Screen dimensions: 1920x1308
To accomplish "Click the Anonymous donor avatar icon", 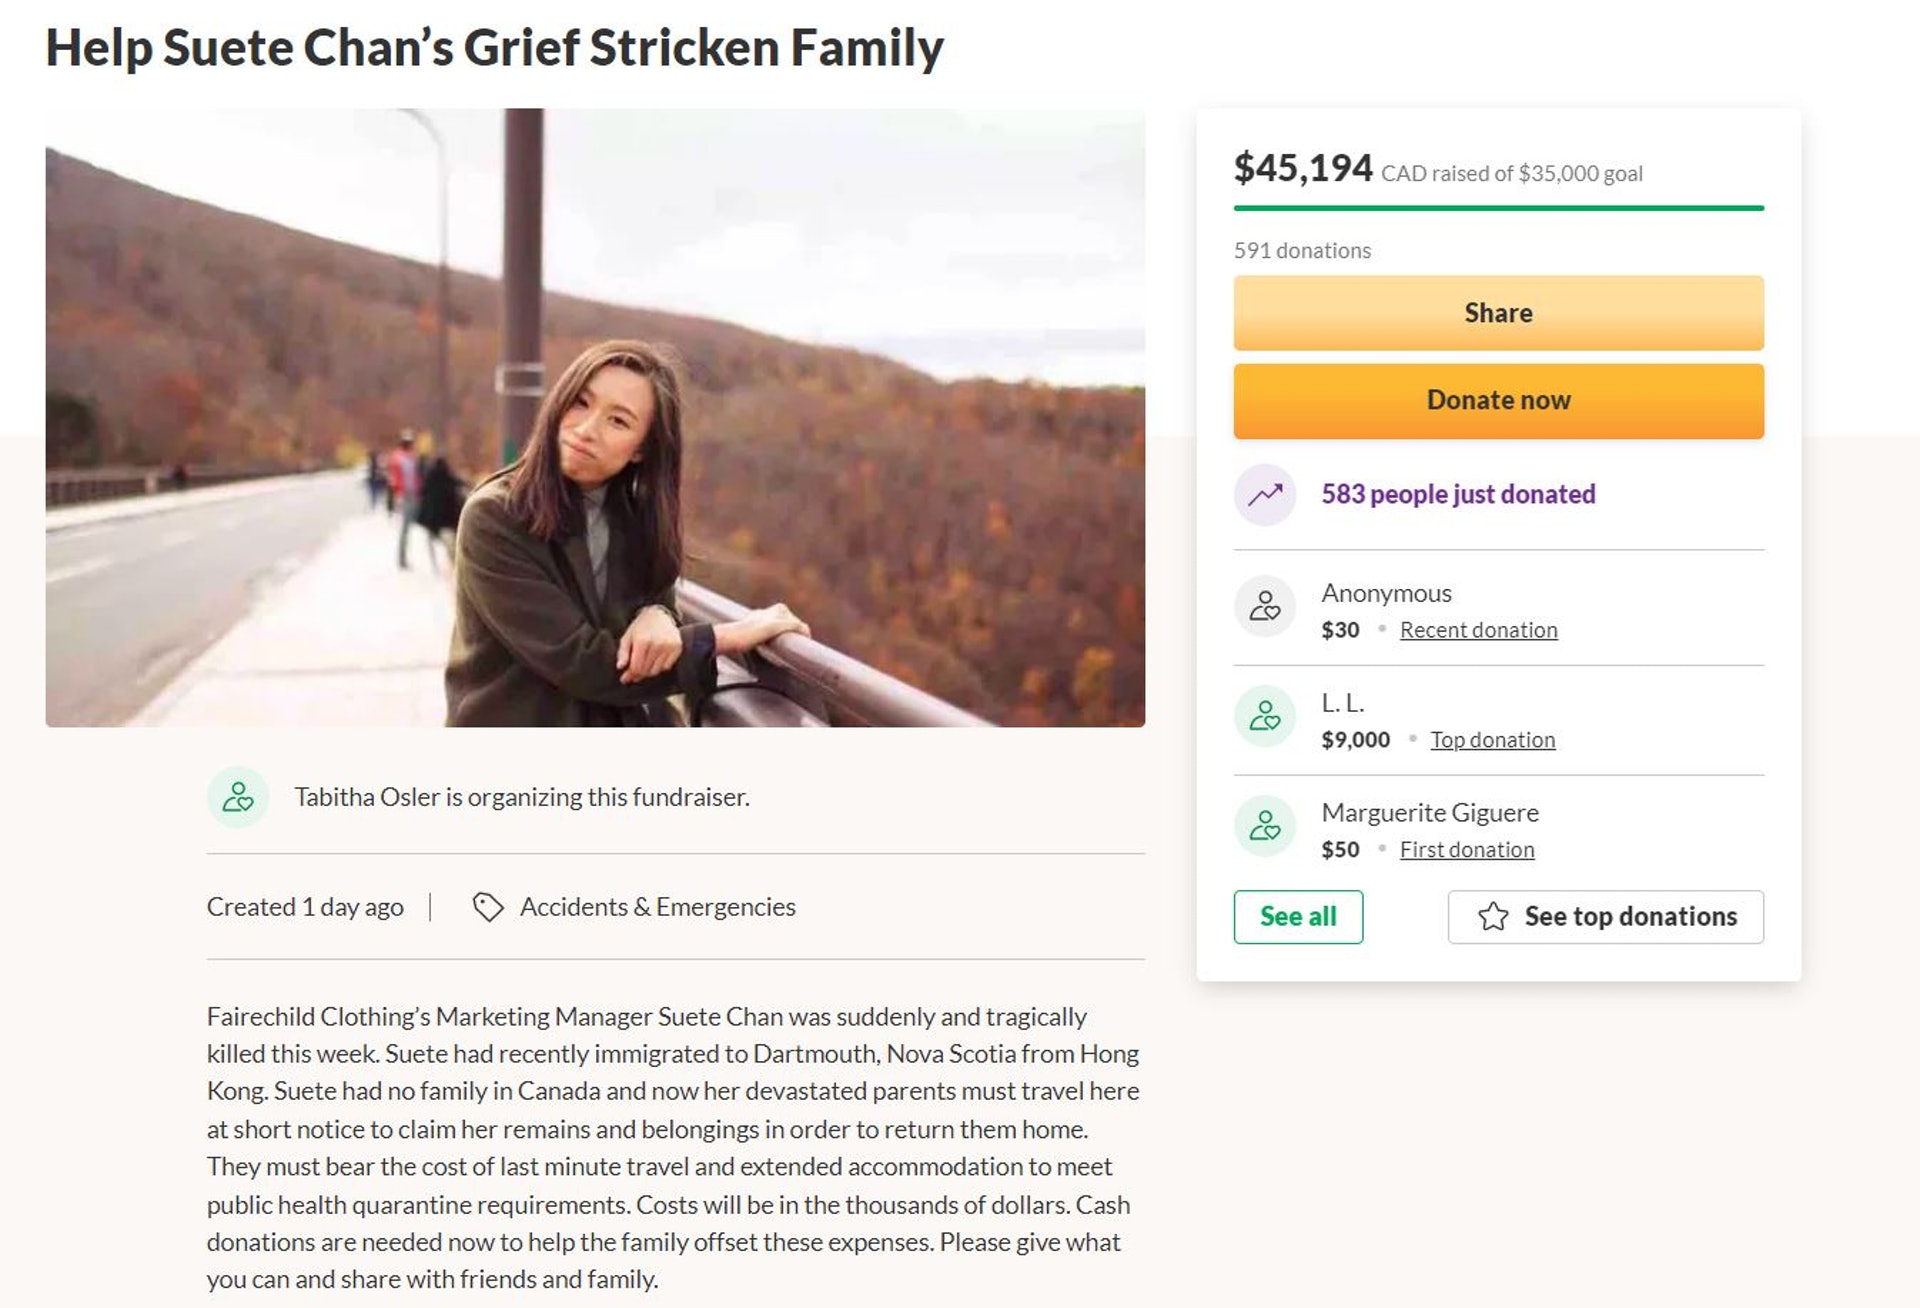I will pos(1265,606).
